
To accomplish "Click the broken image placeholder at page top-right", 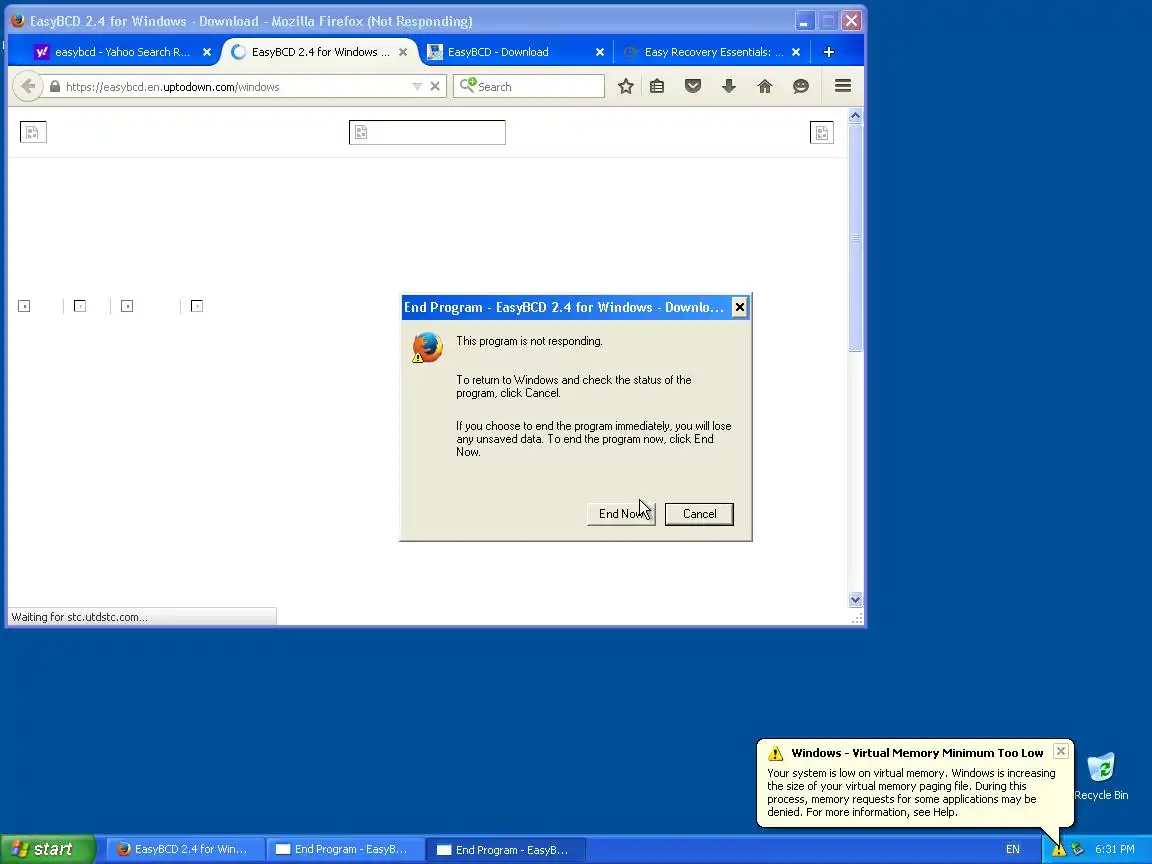I will 821,132.
